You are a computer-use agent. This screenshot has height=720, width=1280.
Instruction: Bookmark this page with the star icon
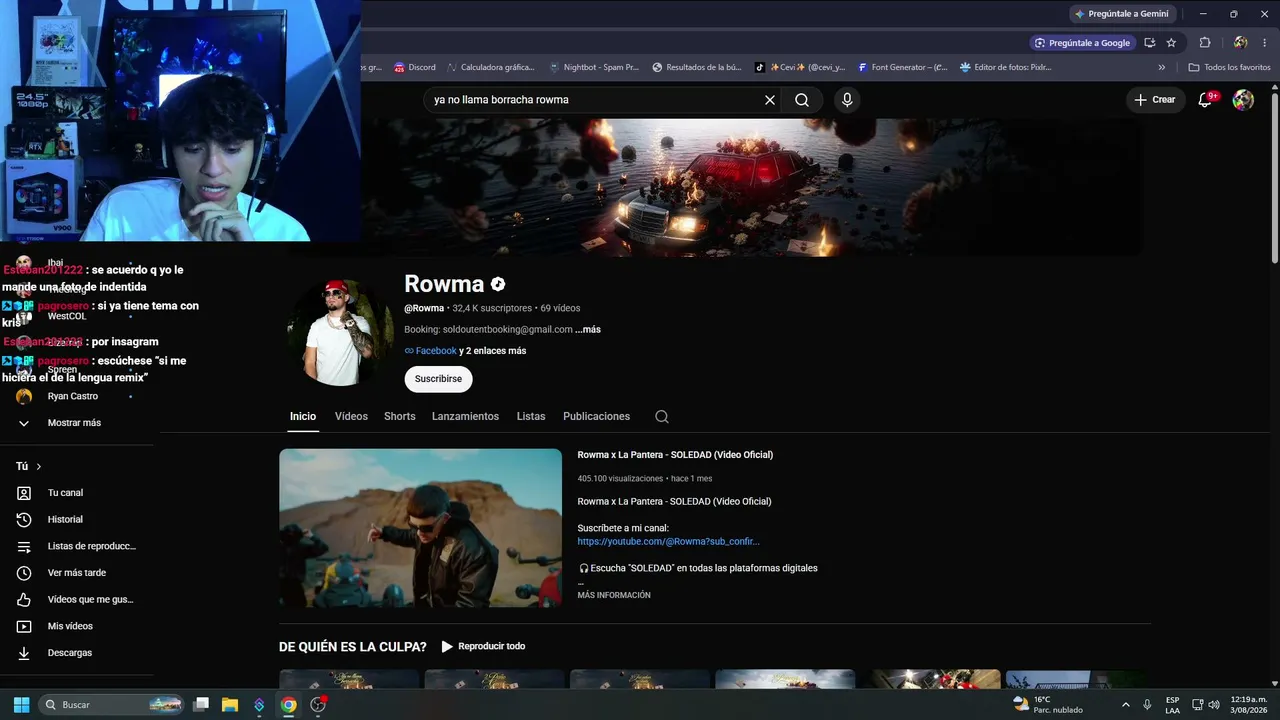coord(1171,43)
